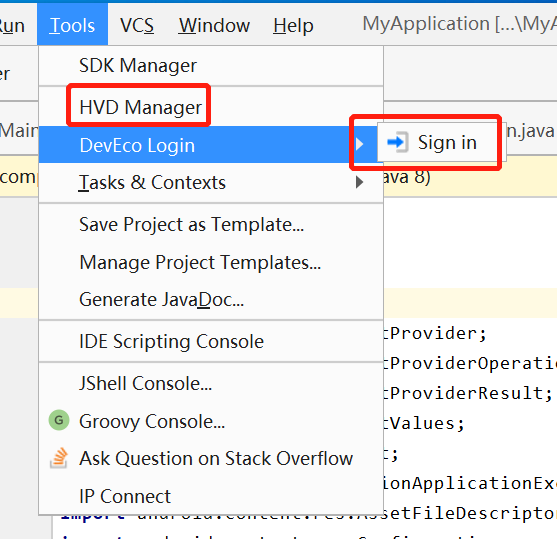Open Tasks & Contexts submenu
This screenshot has width=557, height=539.
(x=211, y=182)
